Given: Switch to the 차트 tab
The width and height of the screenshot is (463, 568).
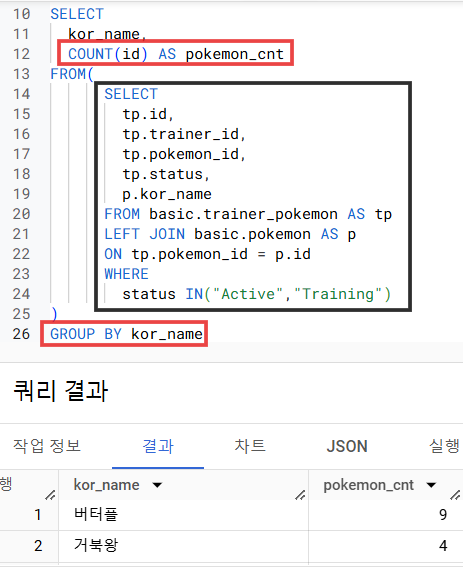Looking at the screenshot, I should point(250,446).
